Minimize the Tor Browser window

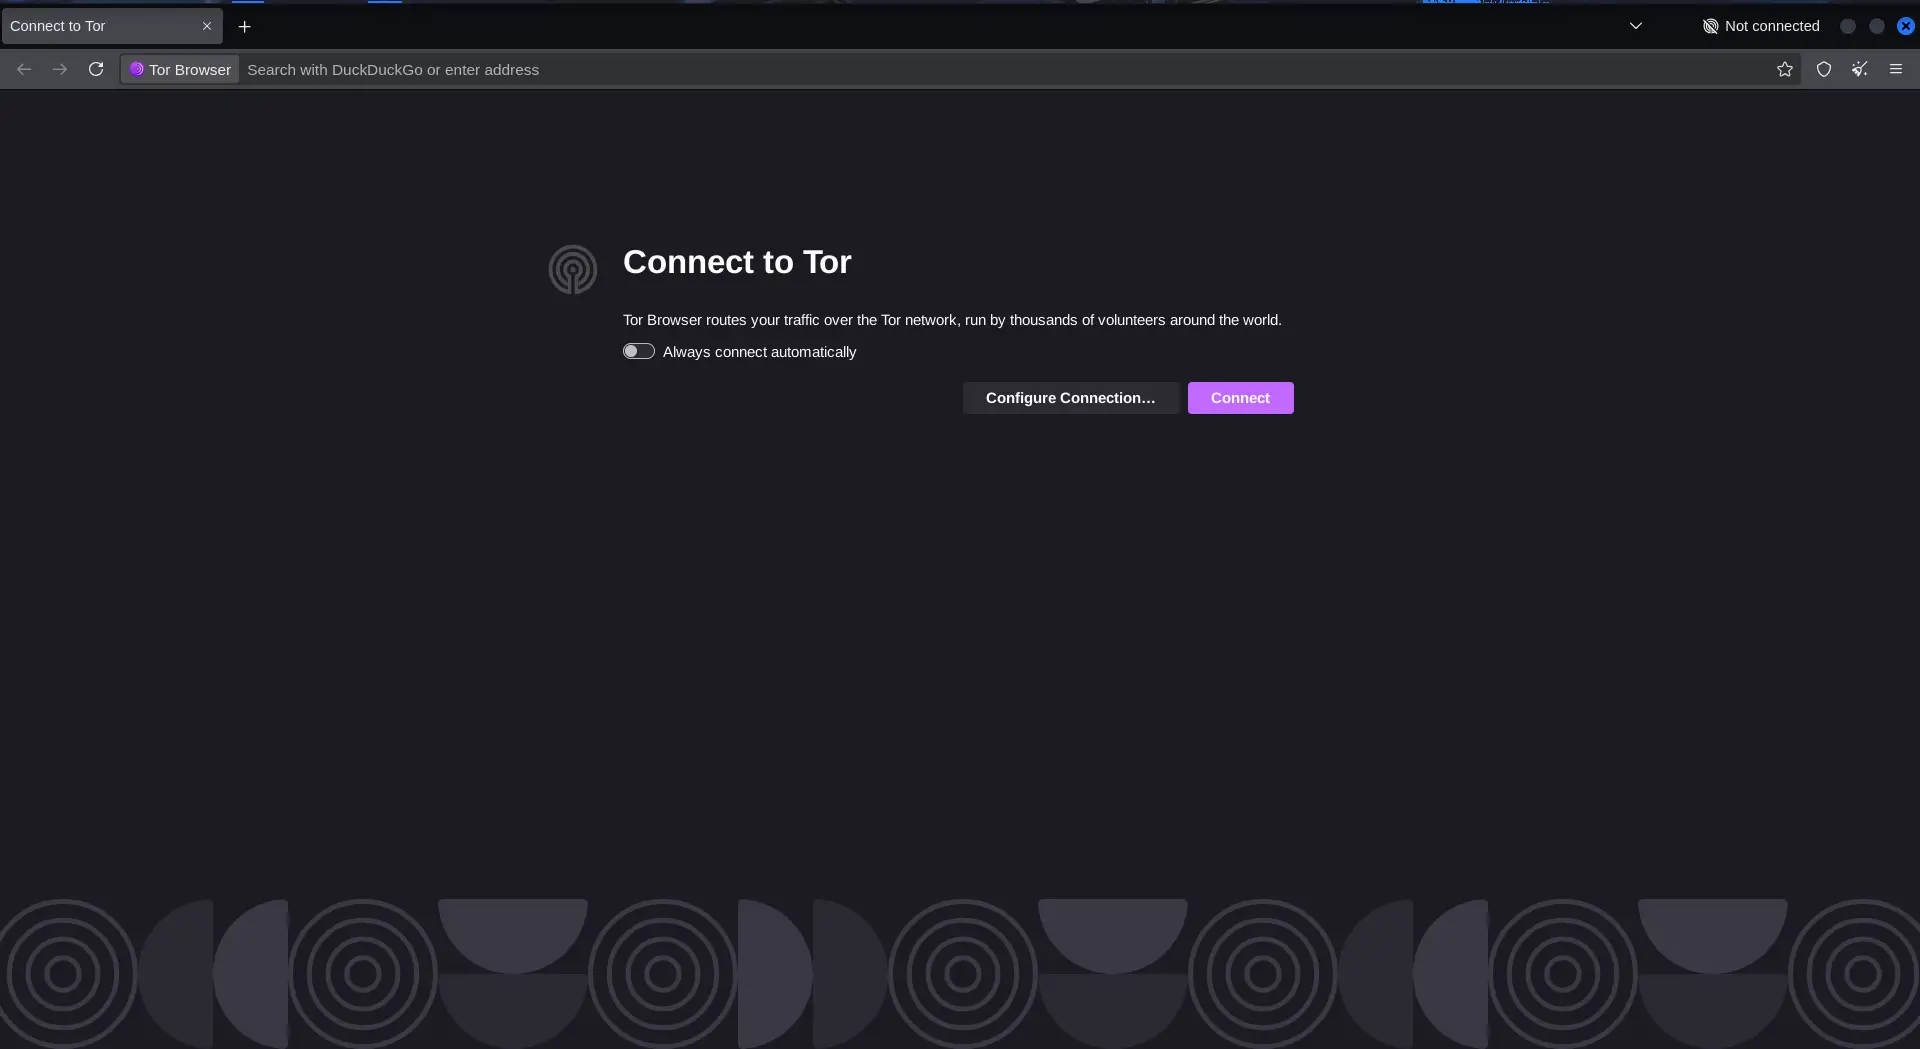[x=1848, y=26]
